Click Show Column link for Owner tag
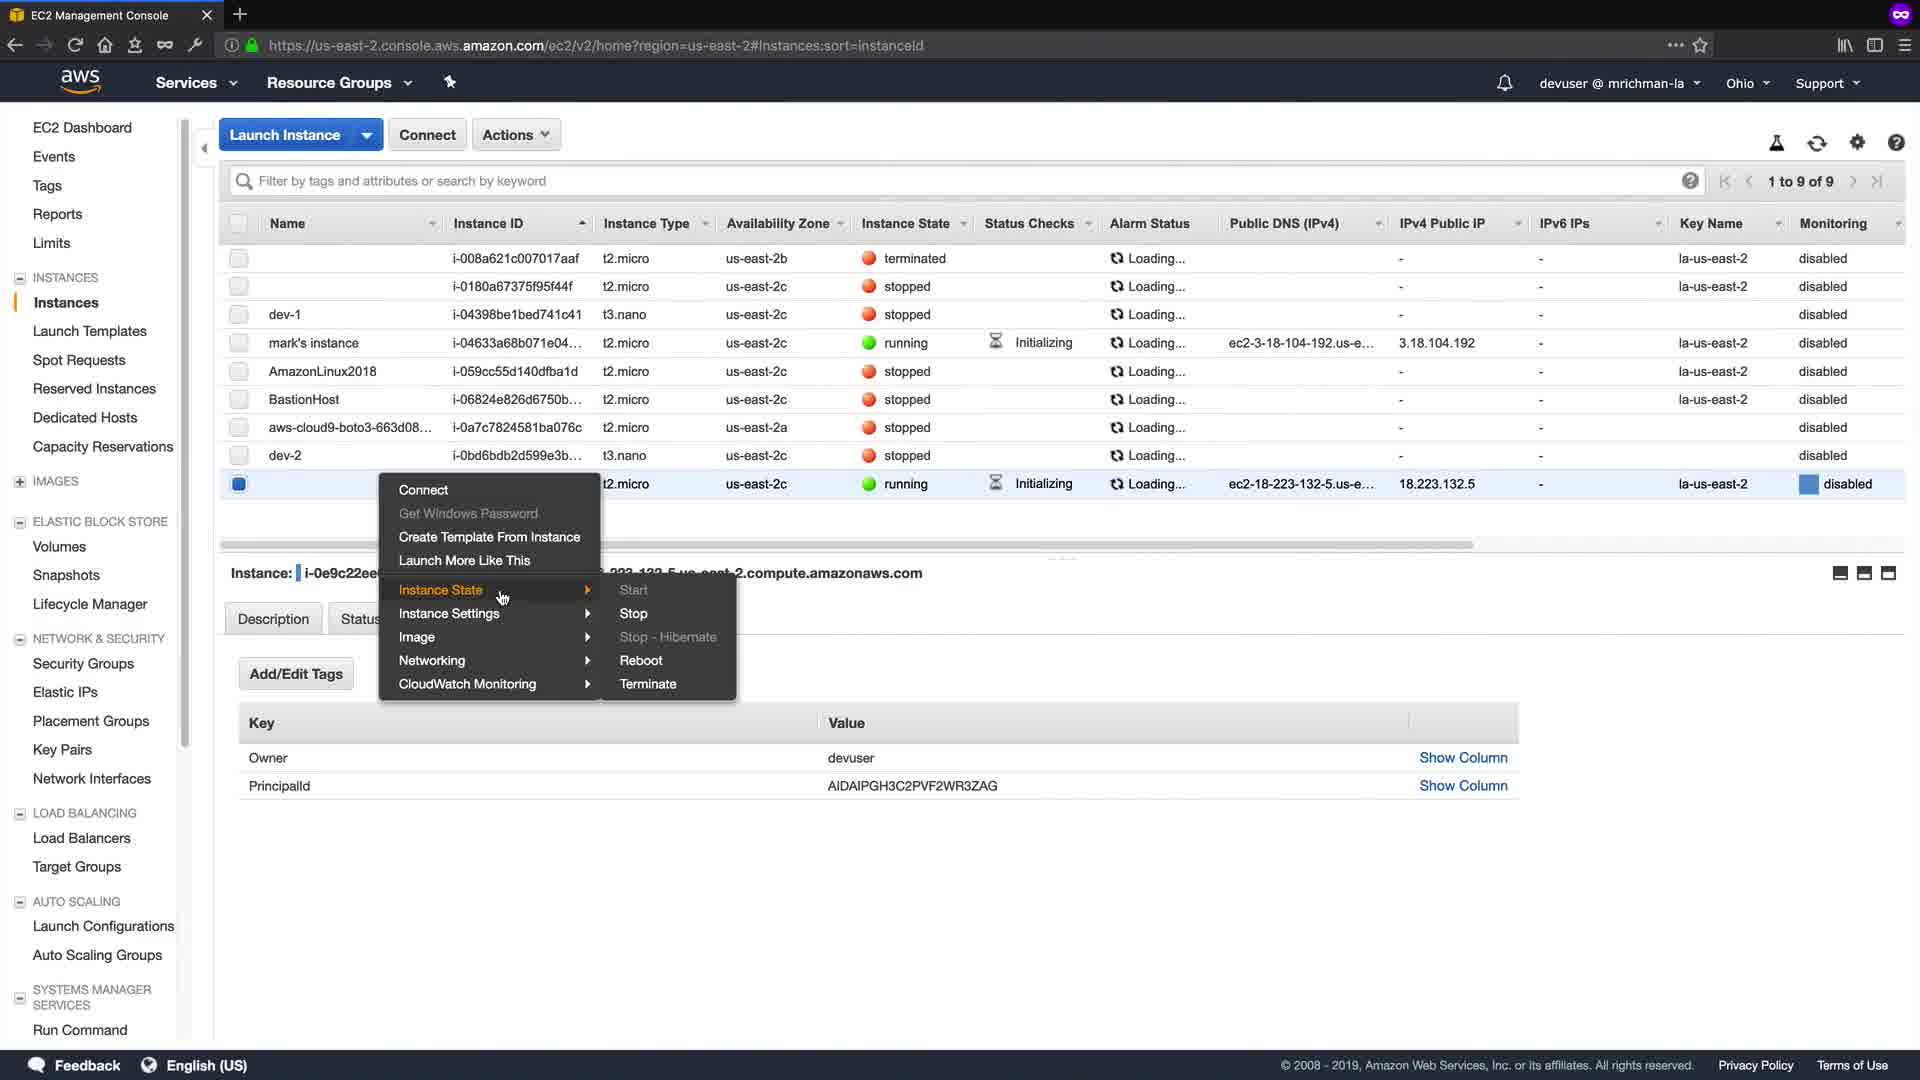 coord(1463,758)
